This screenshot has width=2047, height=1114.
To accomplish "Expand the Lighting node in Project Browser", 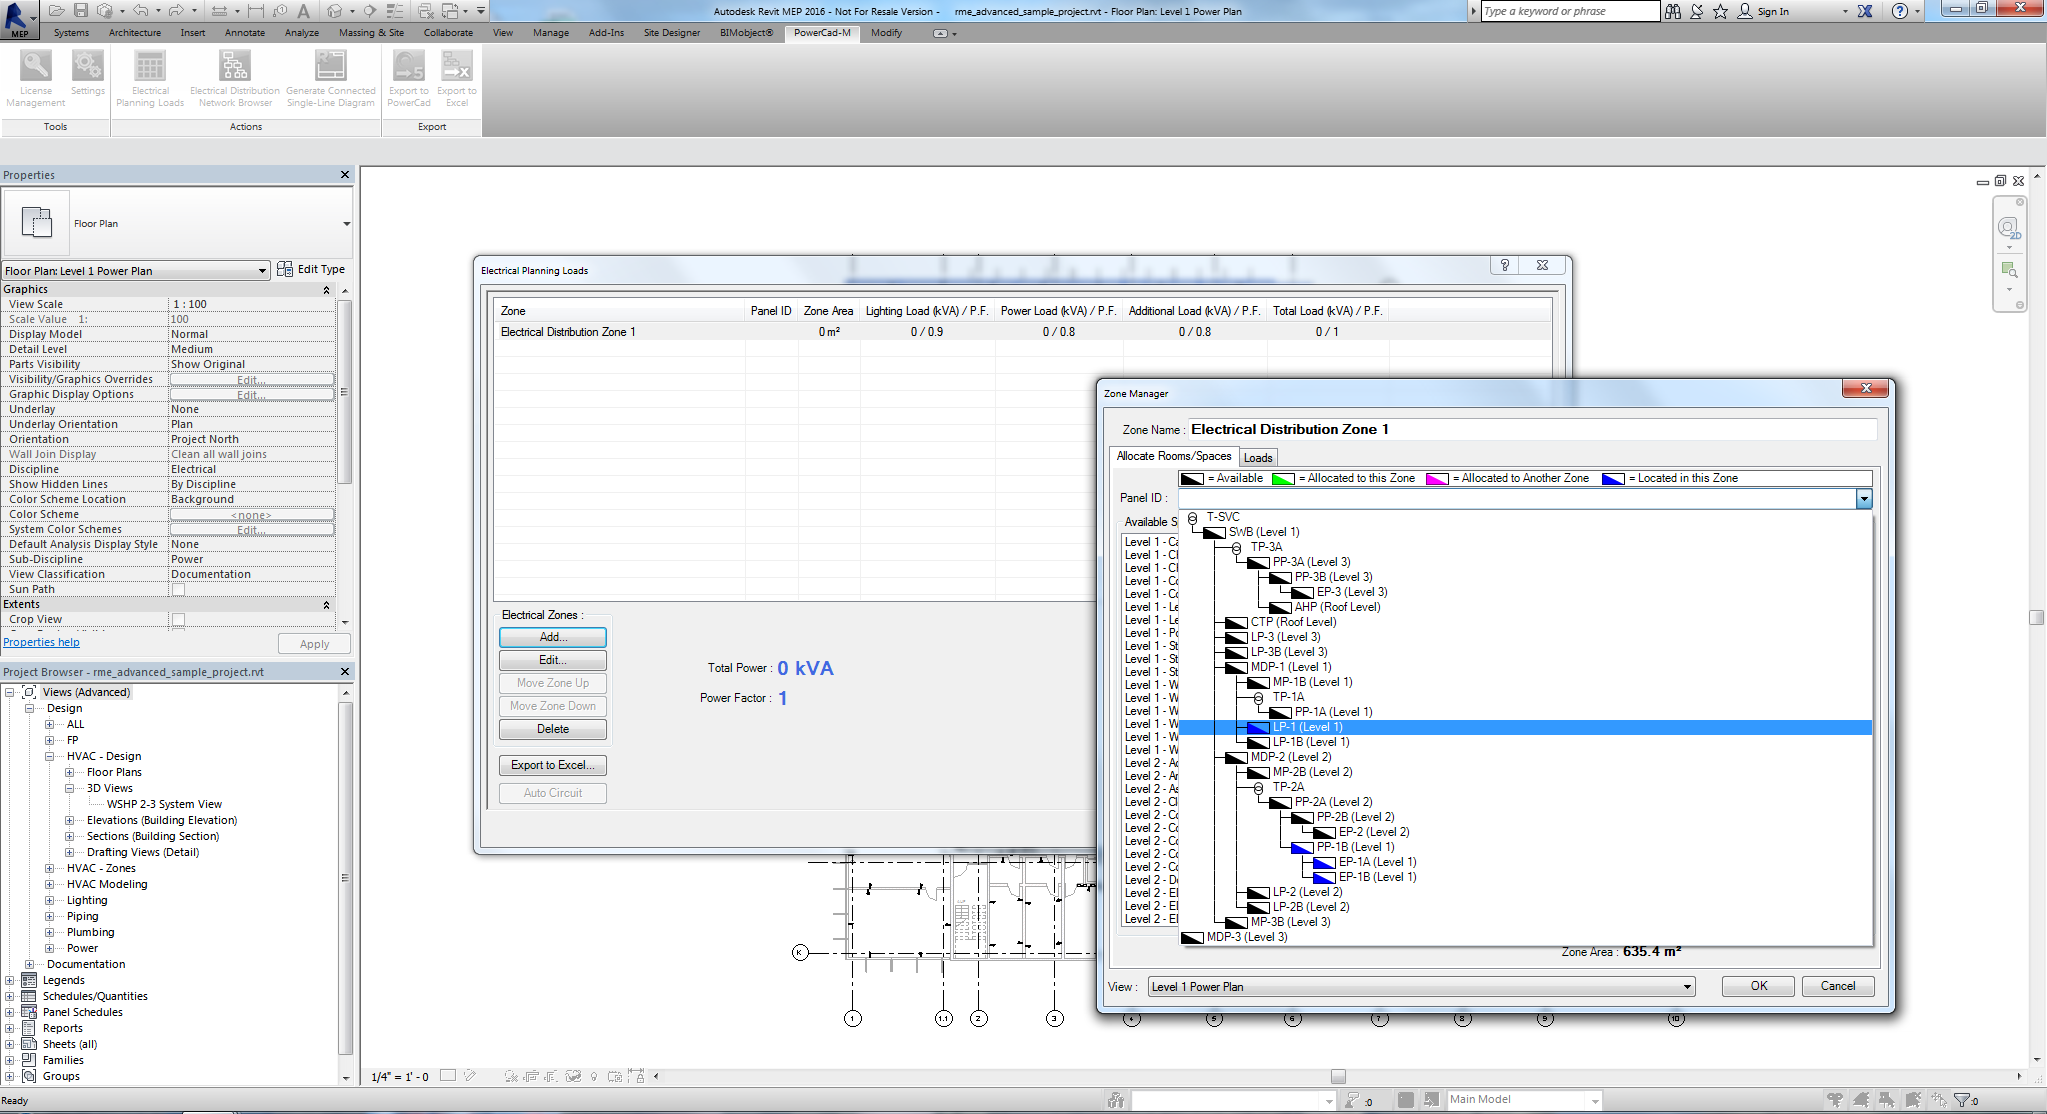I will tap(49, 900).
